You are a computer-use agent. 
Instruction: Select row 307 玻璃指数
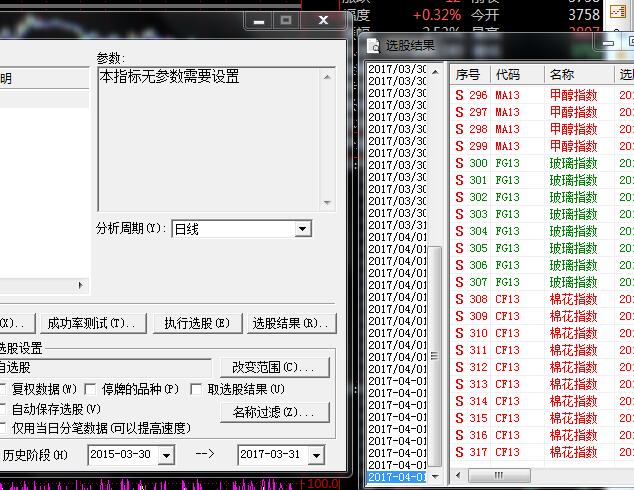542,282
